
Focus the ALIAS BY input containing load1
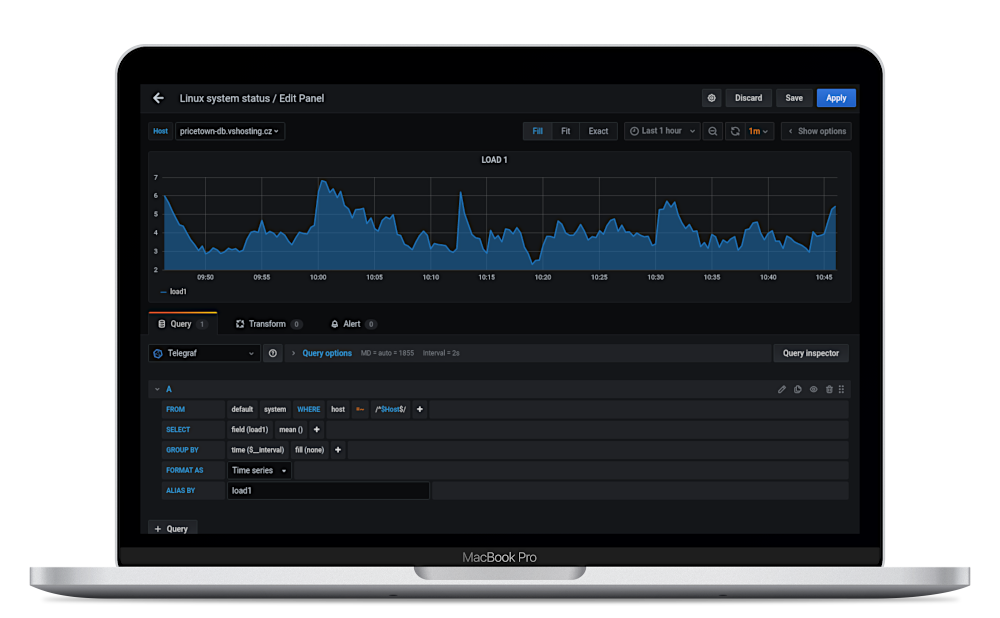pos(328,491)
